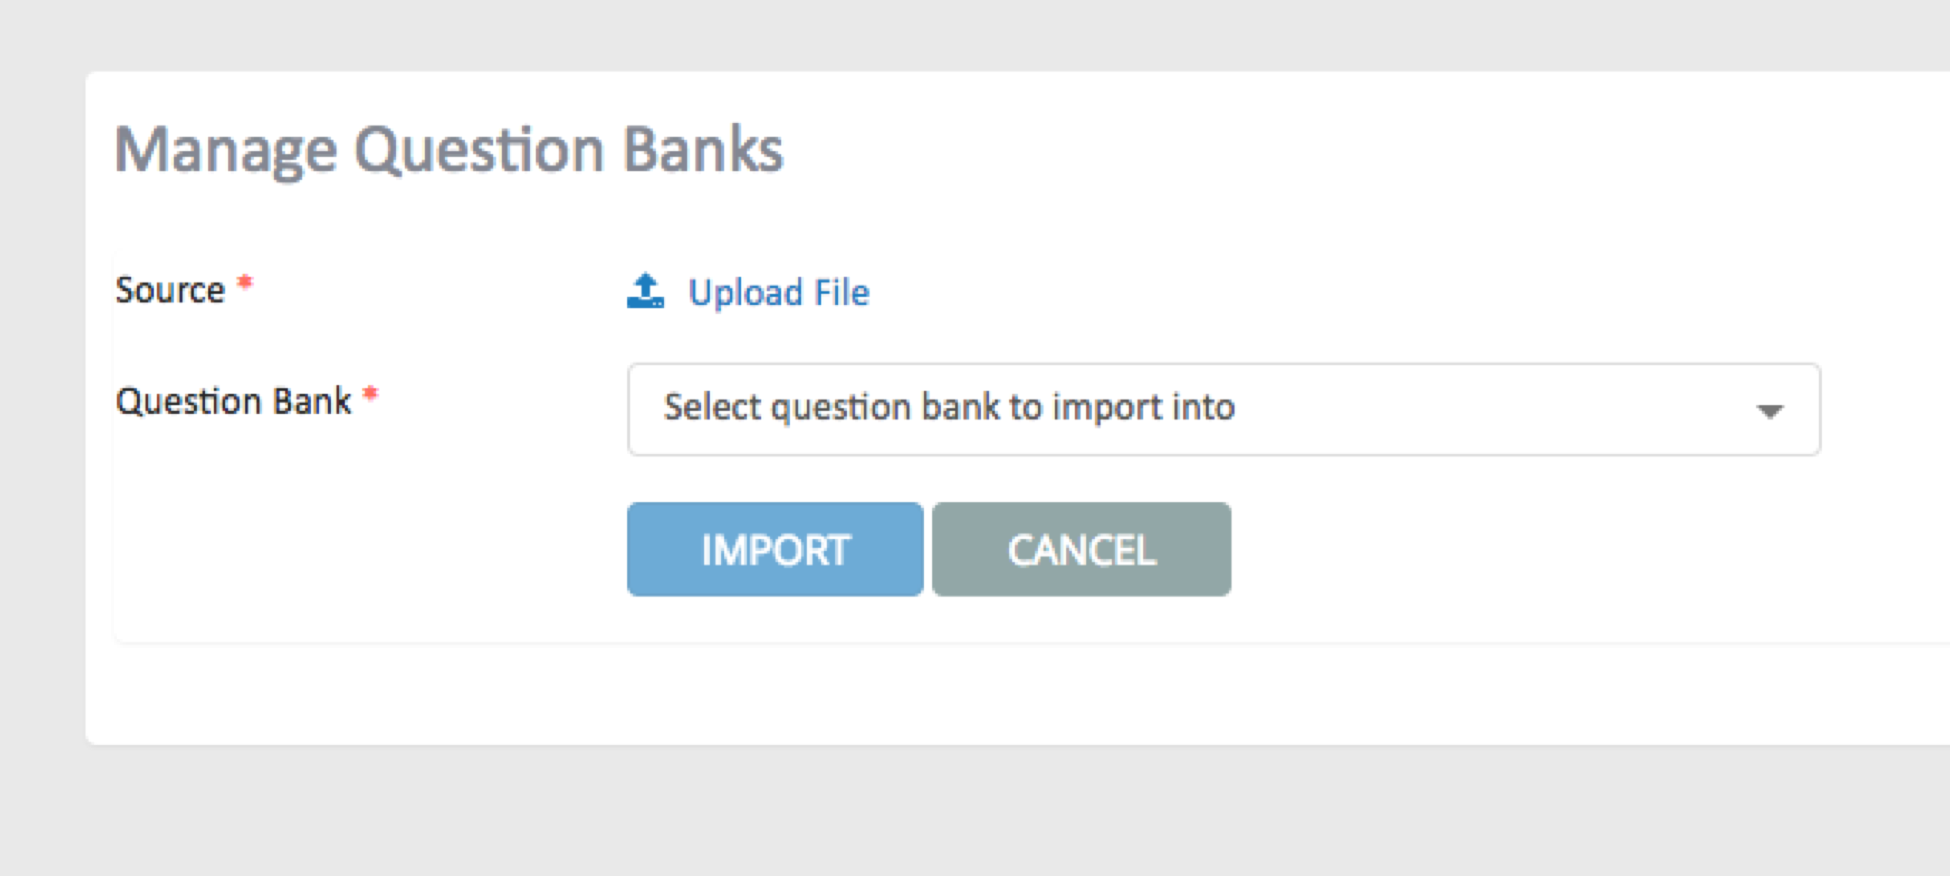This screenshot has width=1950, height=876.
Task: Focus the Question Bank select field
Action: point(1224,409)
